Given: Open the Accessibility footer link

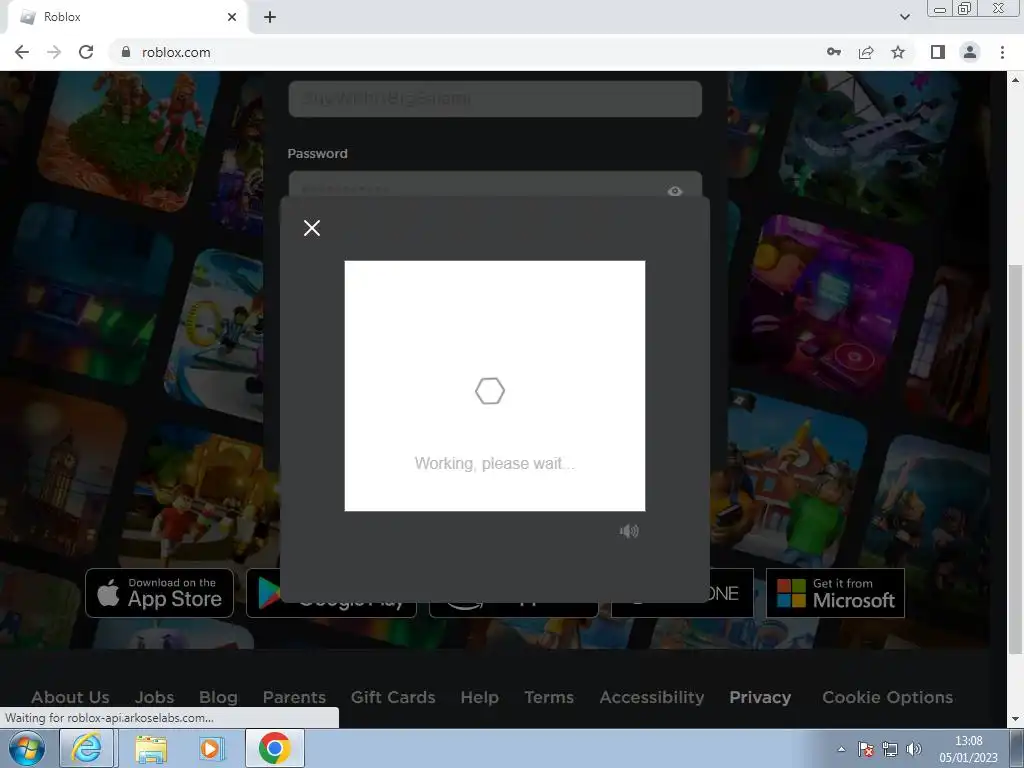Looking at the screenshot, I should pos(652,697).
